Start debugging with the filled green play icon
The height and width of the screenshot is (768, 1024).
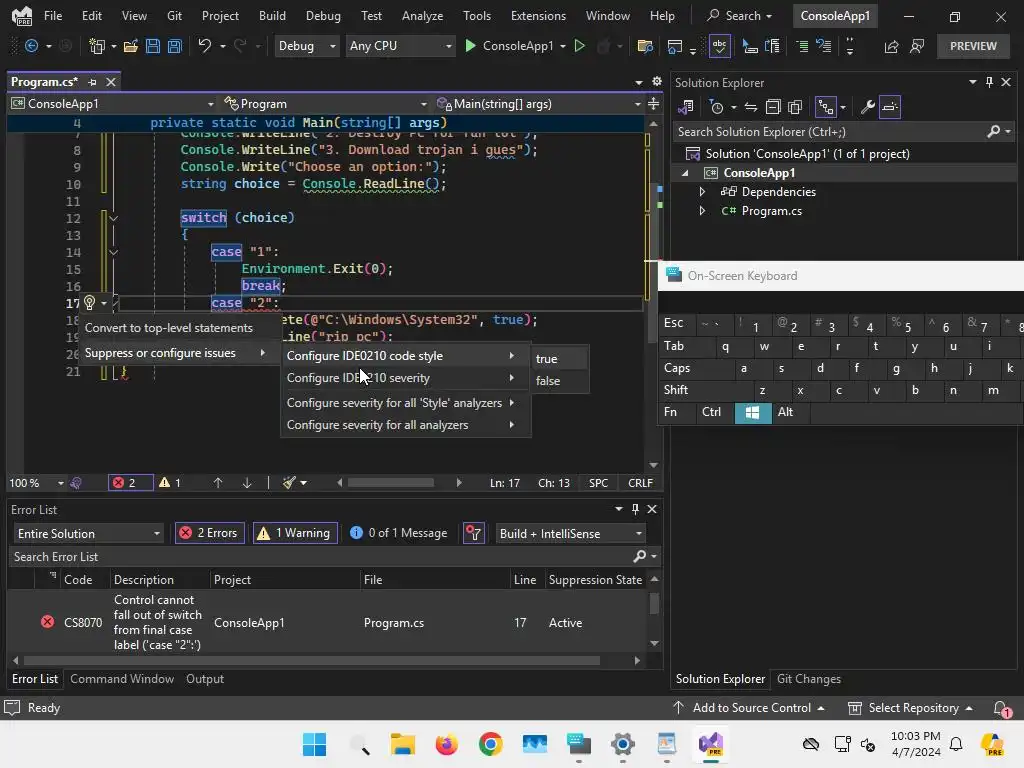coord(470,46)
